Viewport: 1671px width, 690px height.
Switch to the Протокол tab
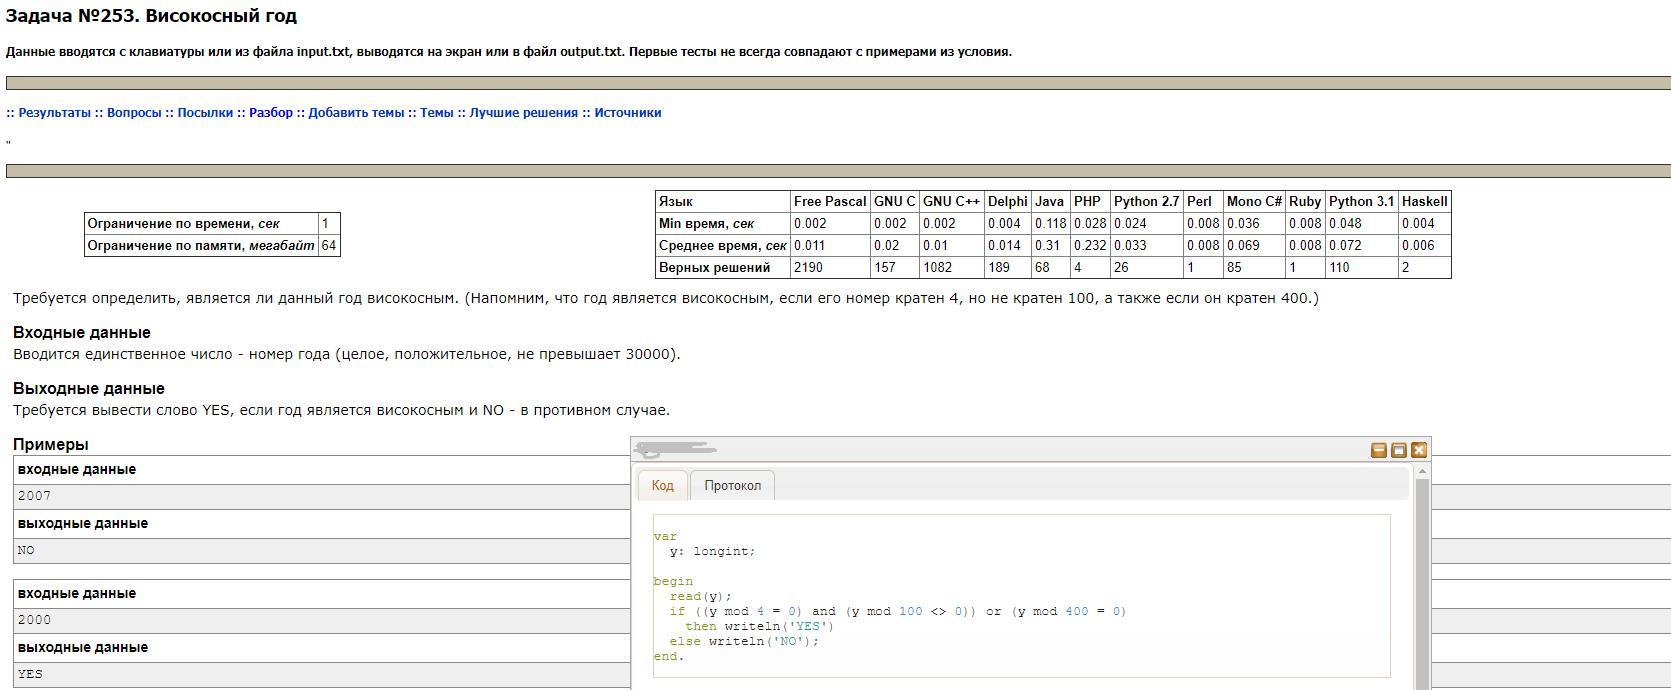[x=732, y=486]
